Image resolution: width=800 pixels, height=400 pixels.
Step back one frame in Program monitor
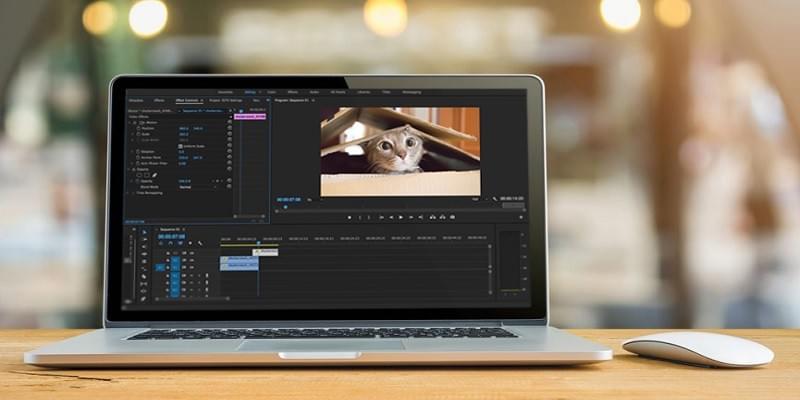click(x=391, y=217)
